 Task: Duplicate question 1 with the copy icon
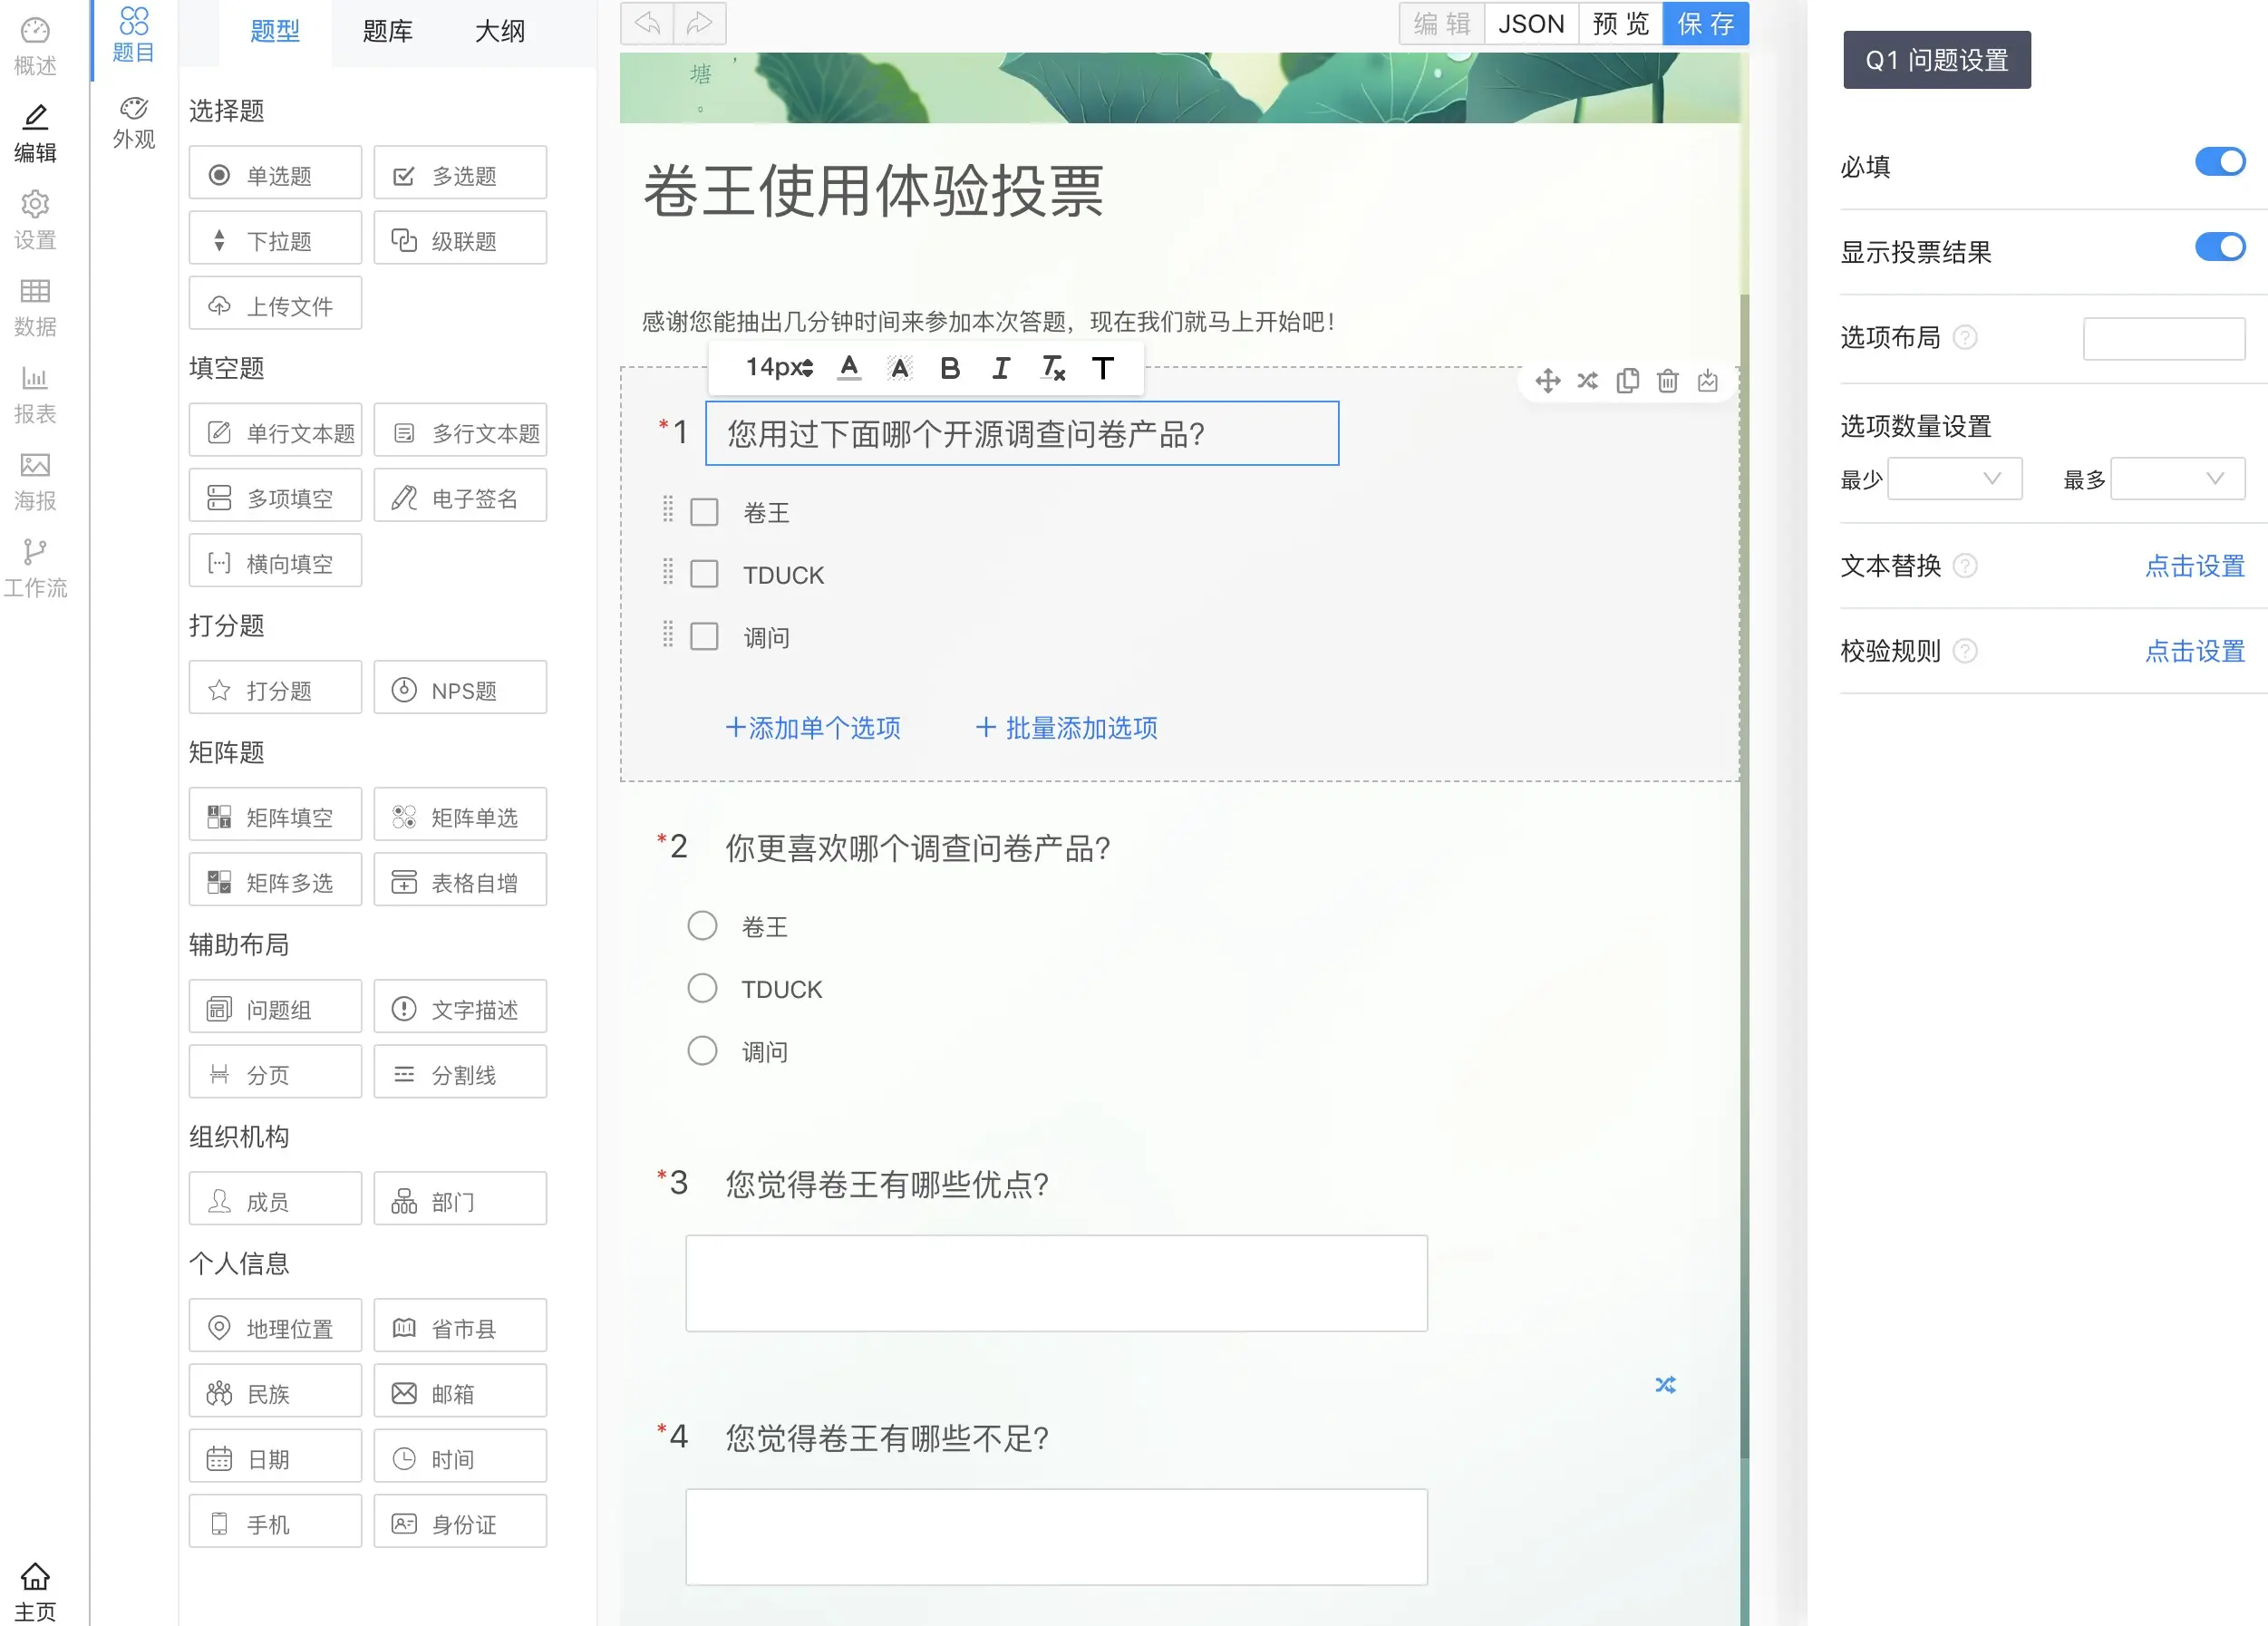(1627, 381)
